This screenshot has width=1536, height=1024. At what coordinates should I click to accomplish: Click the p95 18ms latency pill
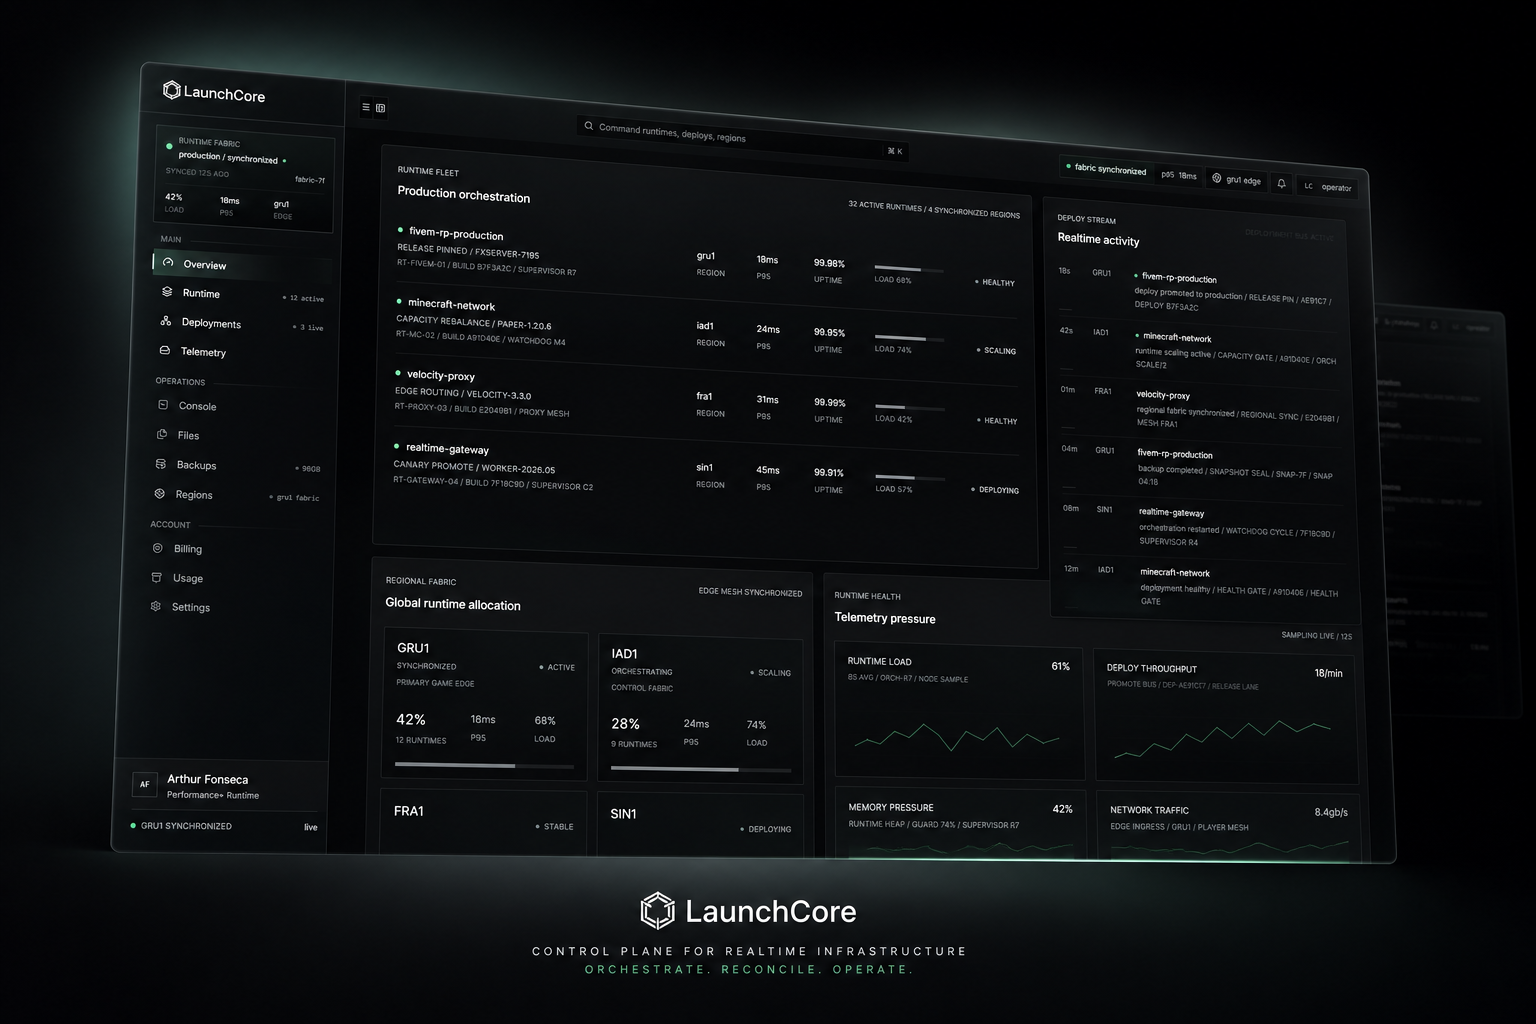coord(1178,175)
